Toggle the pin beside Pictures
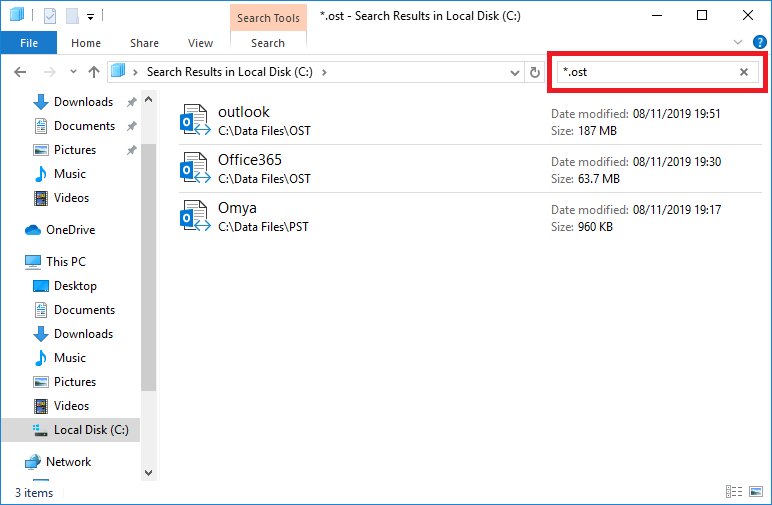772x505 pixels. (x=131, y=150)
